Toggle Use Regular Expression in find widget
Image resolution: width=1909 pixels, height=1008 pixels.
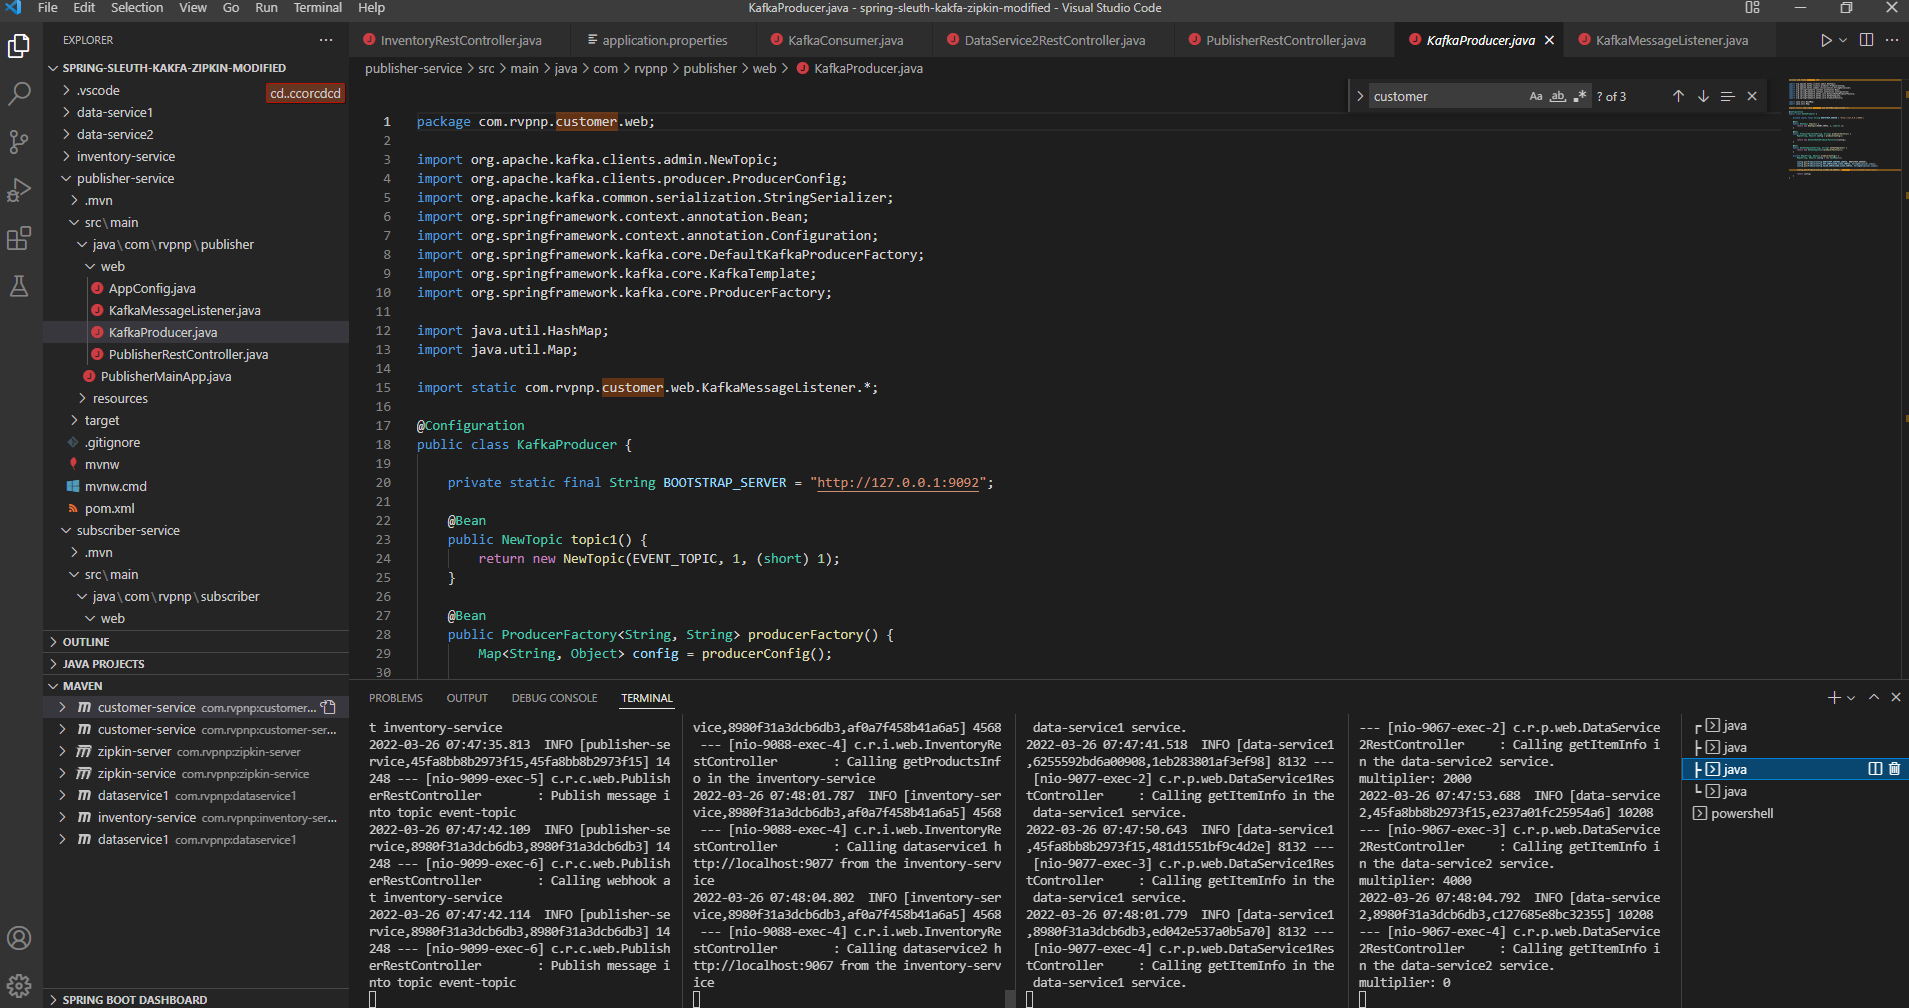point(1580,96)
